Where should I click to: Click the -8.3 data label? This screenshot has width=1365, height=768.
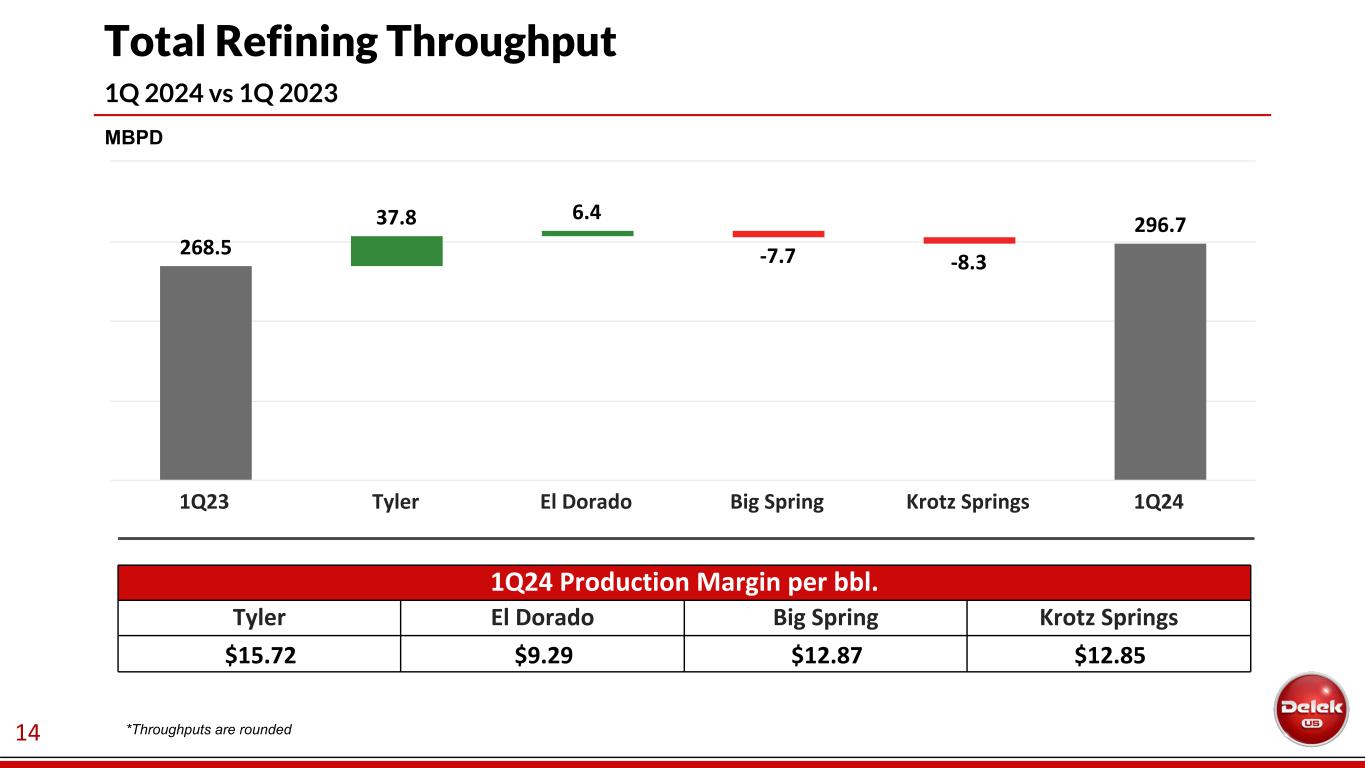(969, 265)
